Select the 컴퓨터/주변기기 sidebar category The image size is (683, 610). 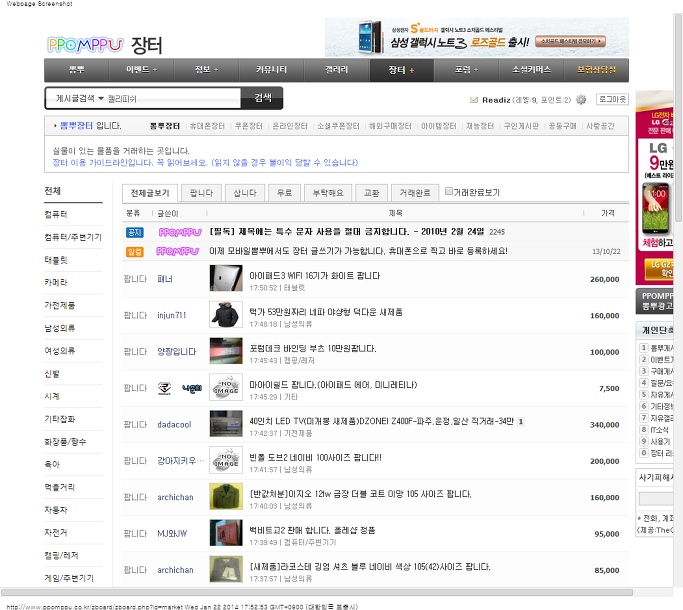point(73,237)
